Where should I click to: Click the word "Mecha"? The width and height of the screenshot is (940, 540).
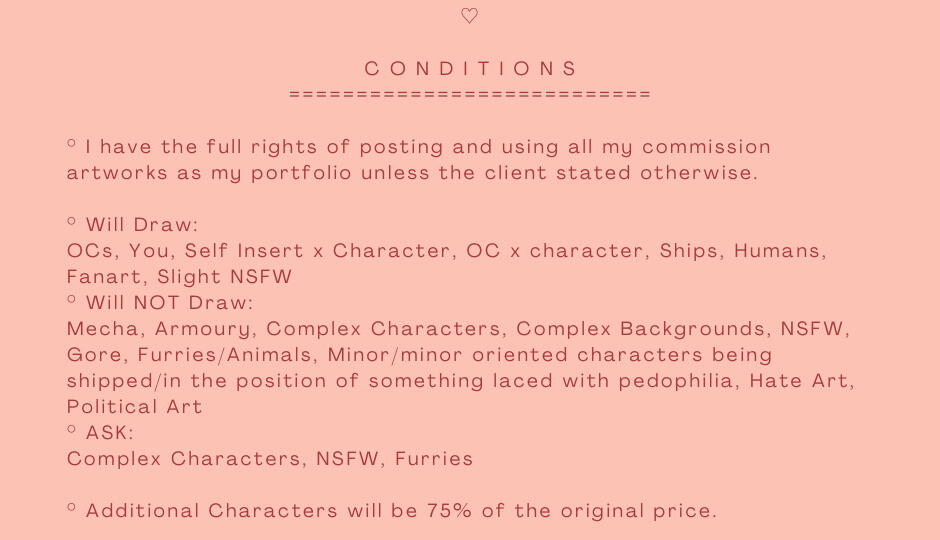[x=102, y=329]
